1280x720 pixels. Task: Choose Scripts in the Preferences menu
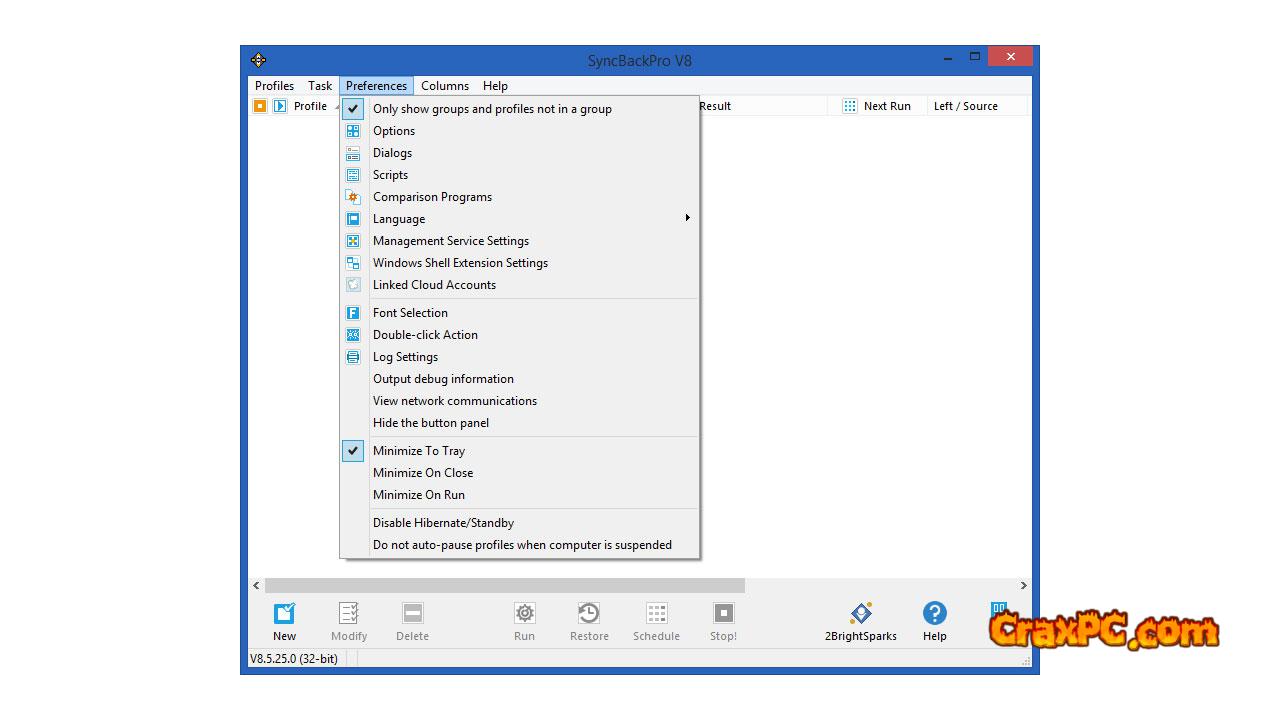point(520,175)
